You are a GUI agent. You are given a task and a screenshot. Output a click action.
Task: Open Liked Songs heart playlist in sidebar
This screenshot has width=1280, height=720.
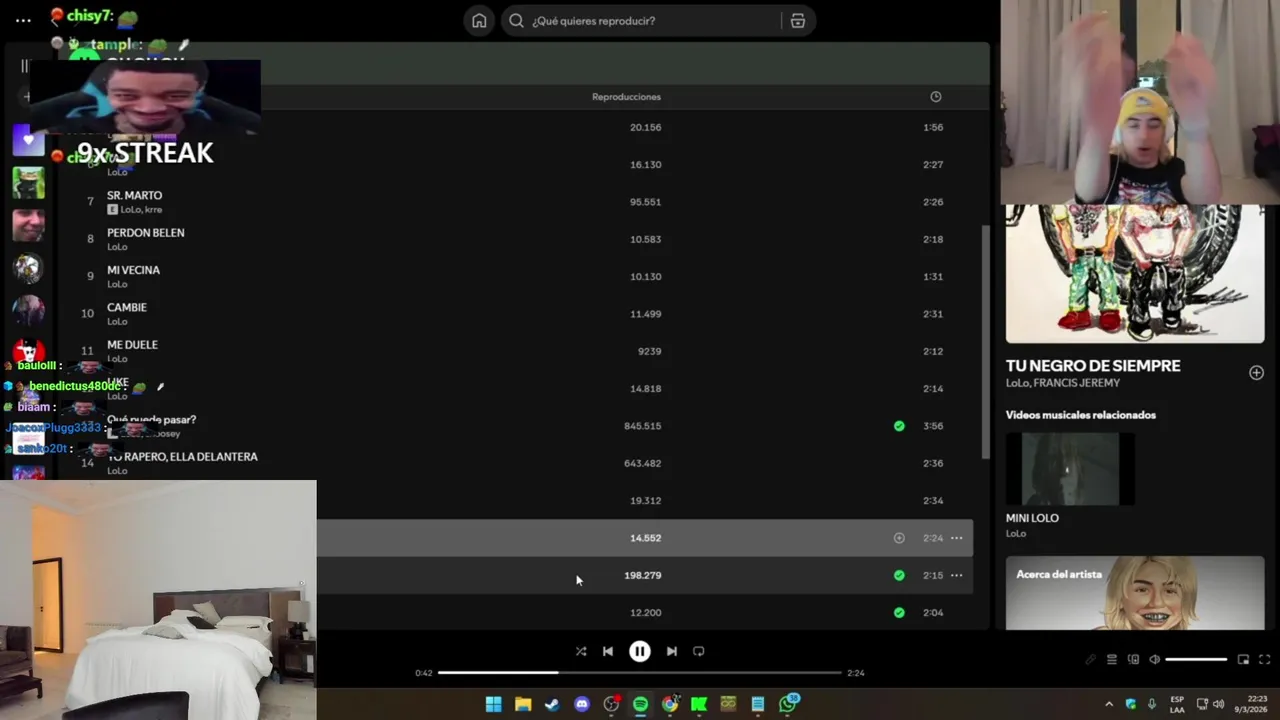click(x=28, y=140)
